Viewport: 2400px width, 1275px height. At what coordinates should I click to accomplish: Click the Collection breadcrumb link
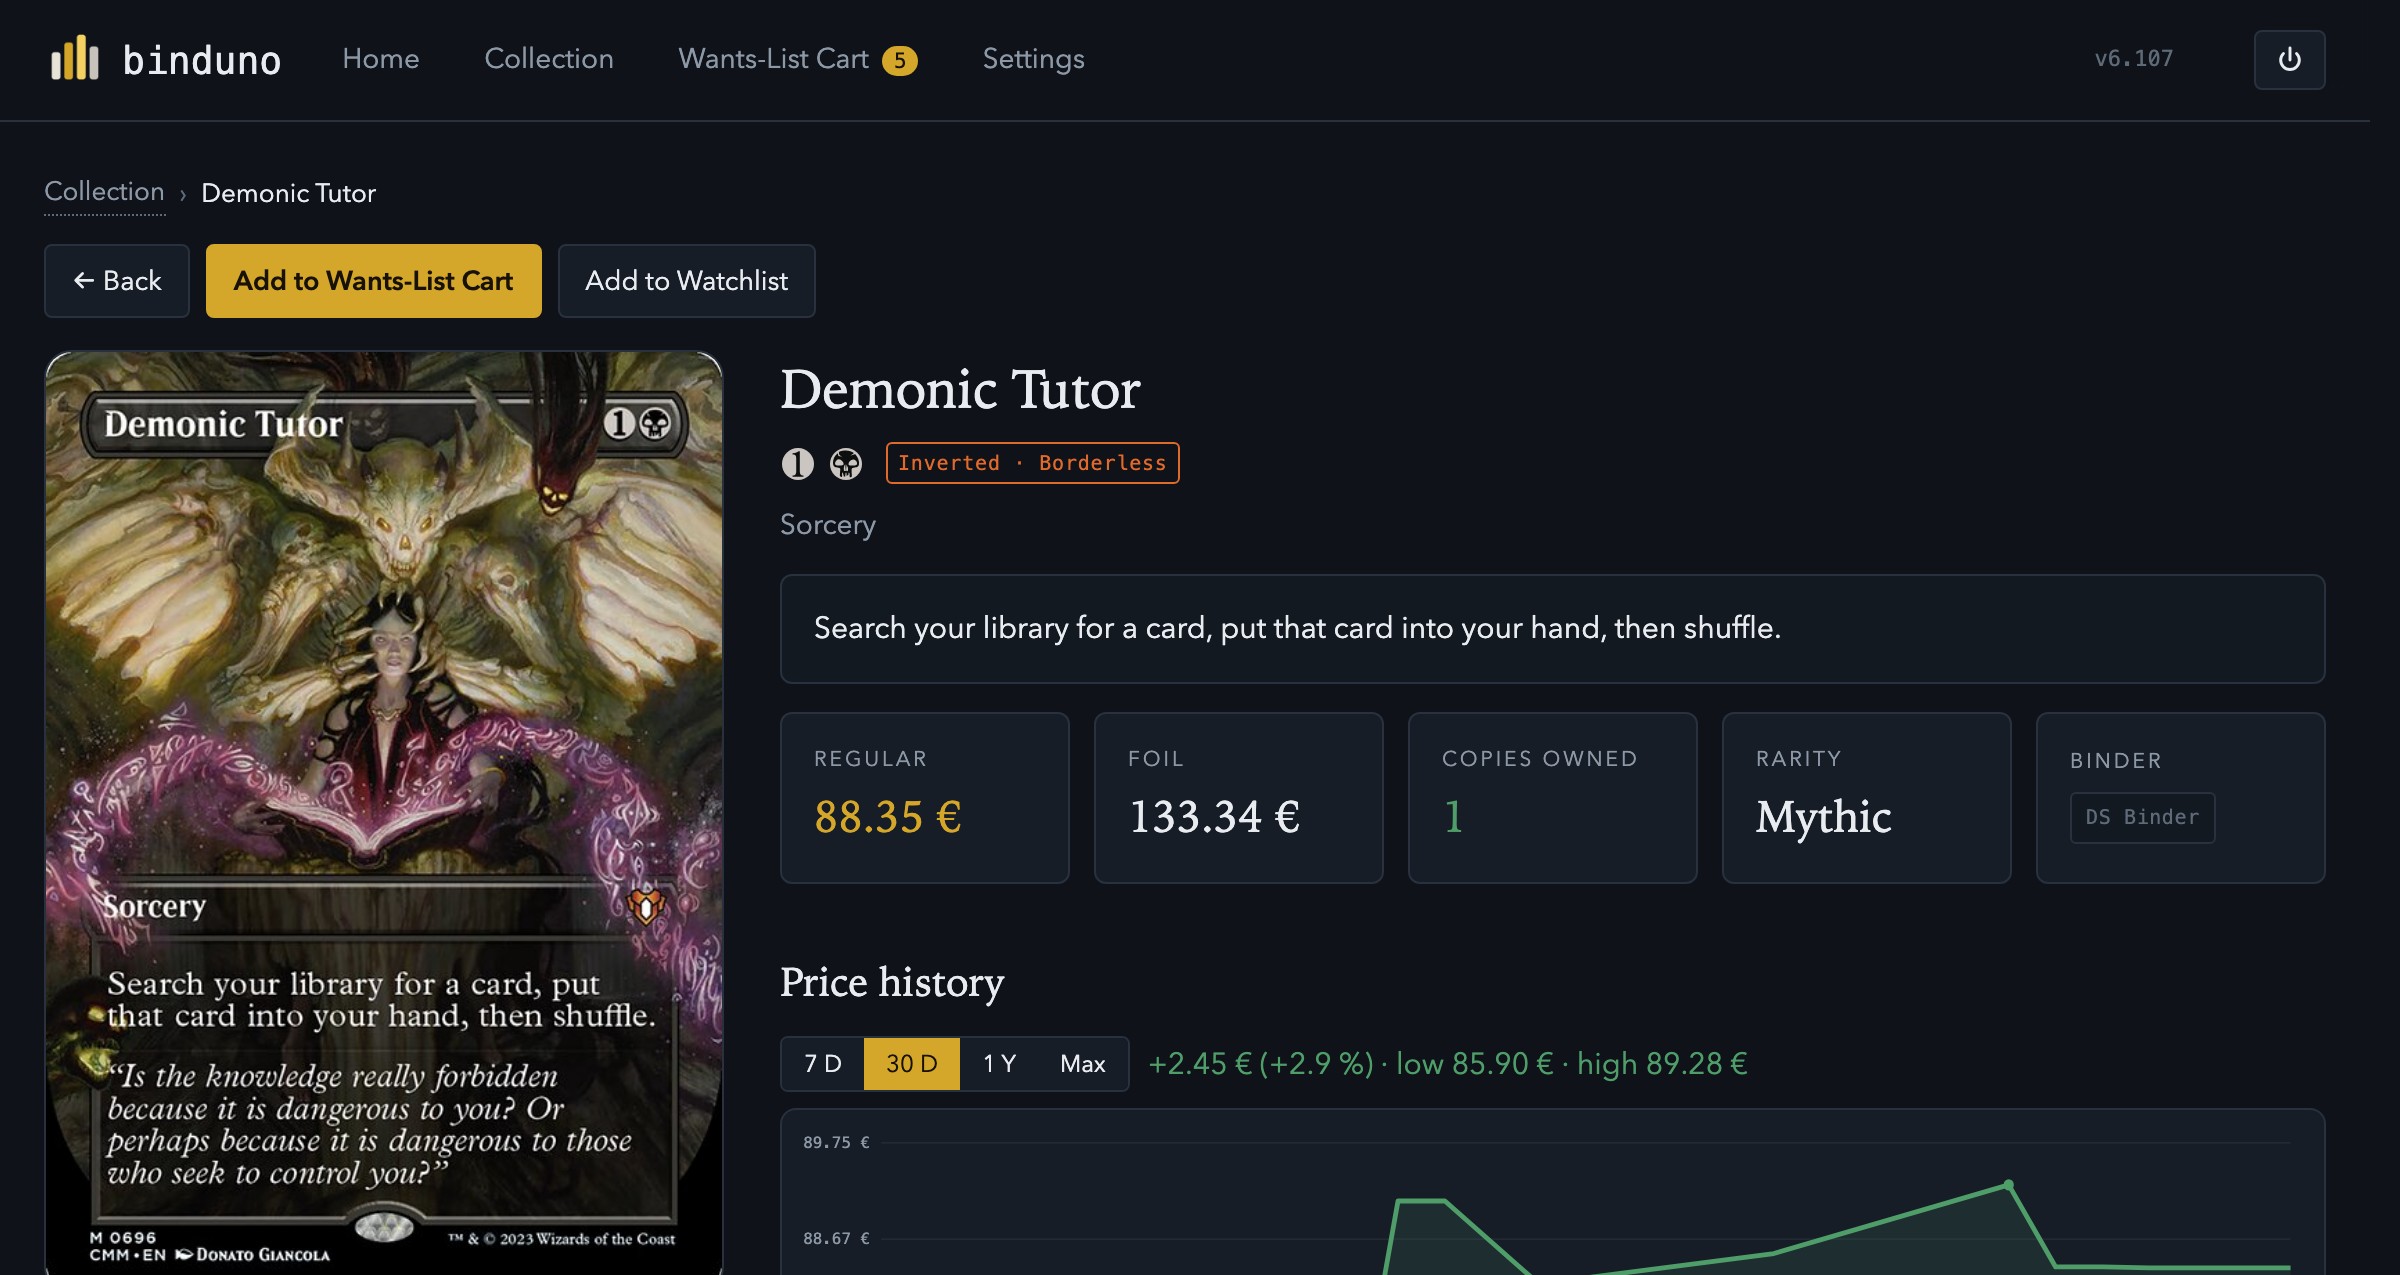point(104,191)
